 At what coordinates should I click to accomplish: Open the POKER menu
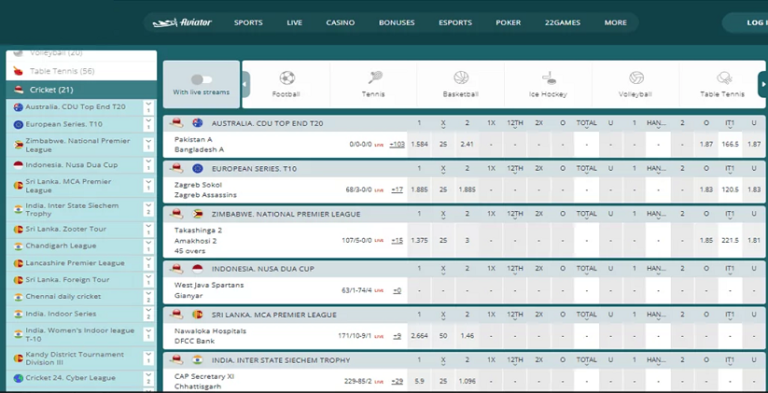click(x=508, y=23)
